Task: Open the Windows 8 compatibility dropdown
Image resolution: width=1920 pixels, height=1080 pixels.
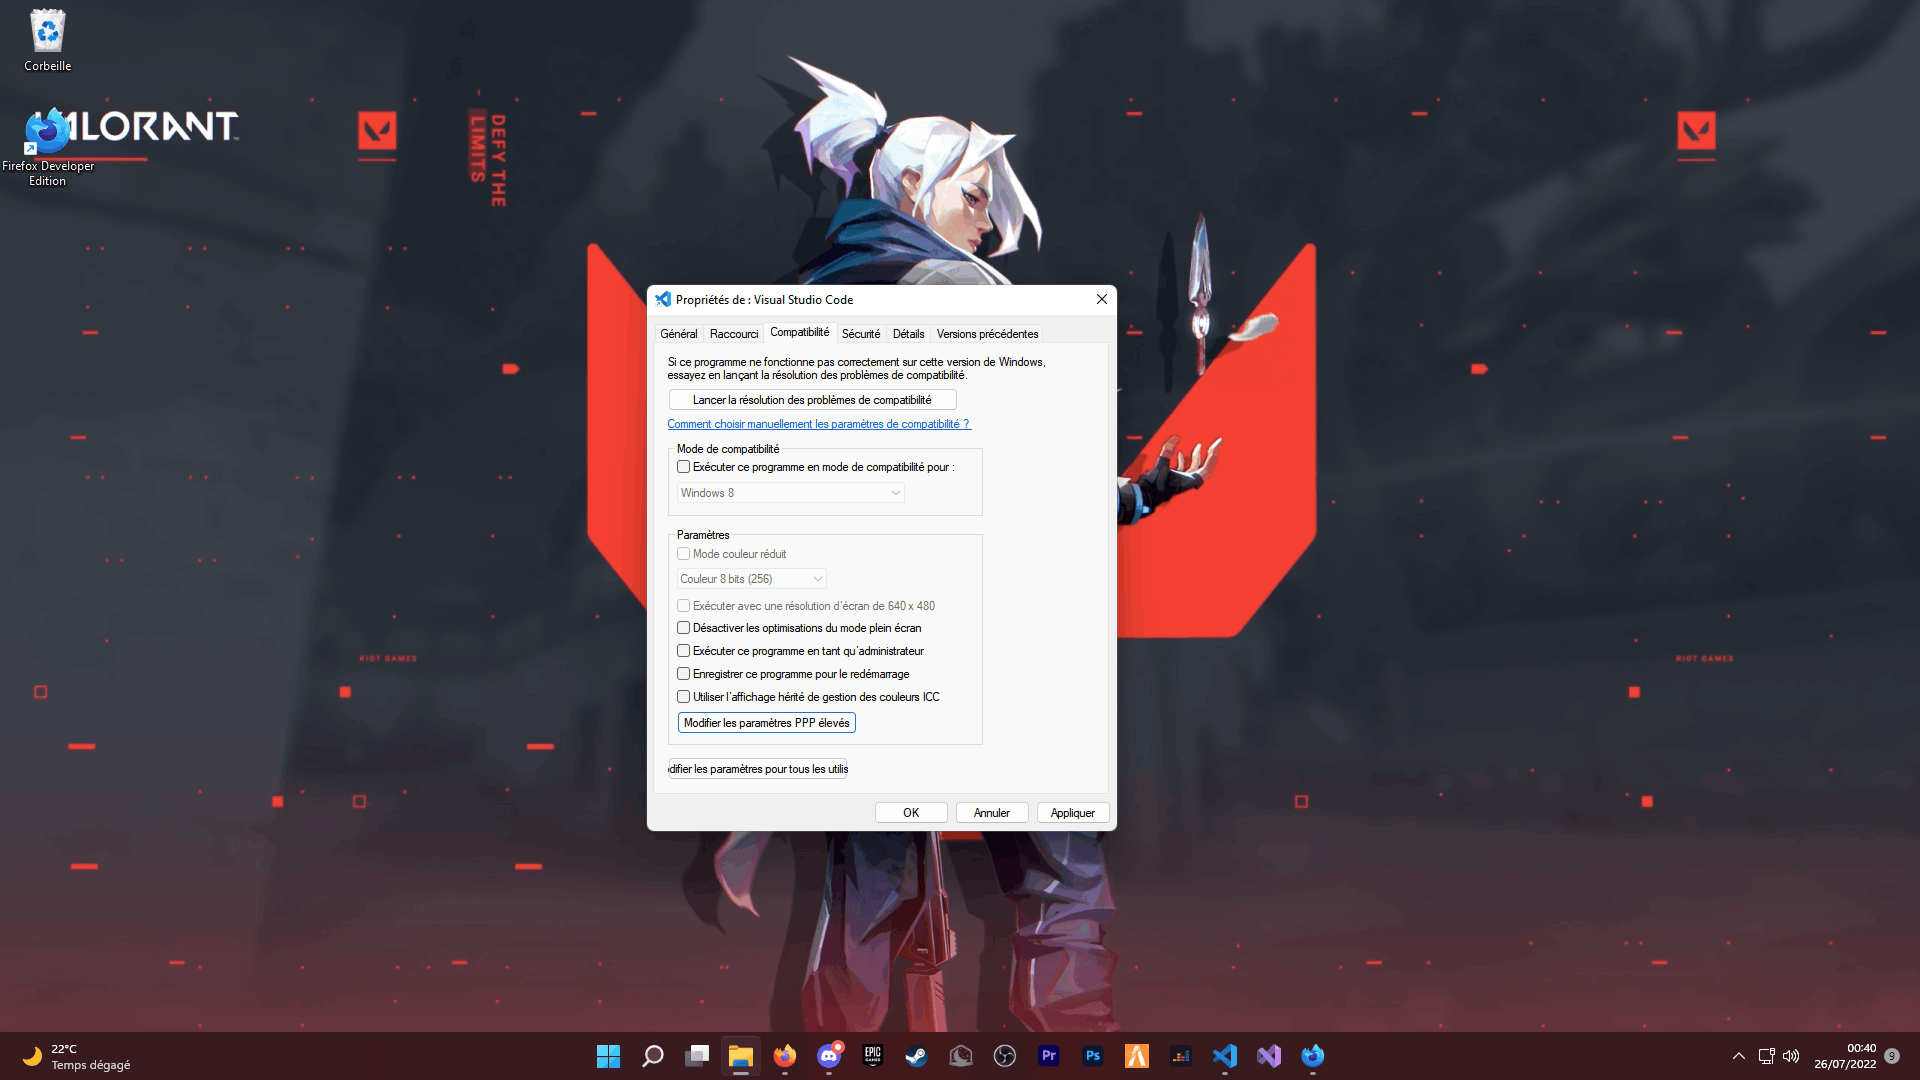Action: [x=790, y=493]
